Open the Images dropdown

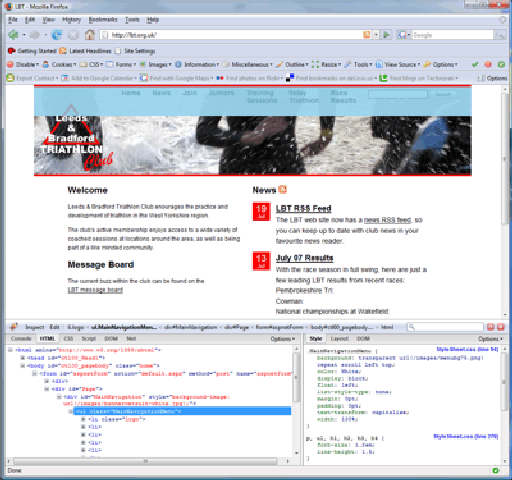(x=156, y=64)
